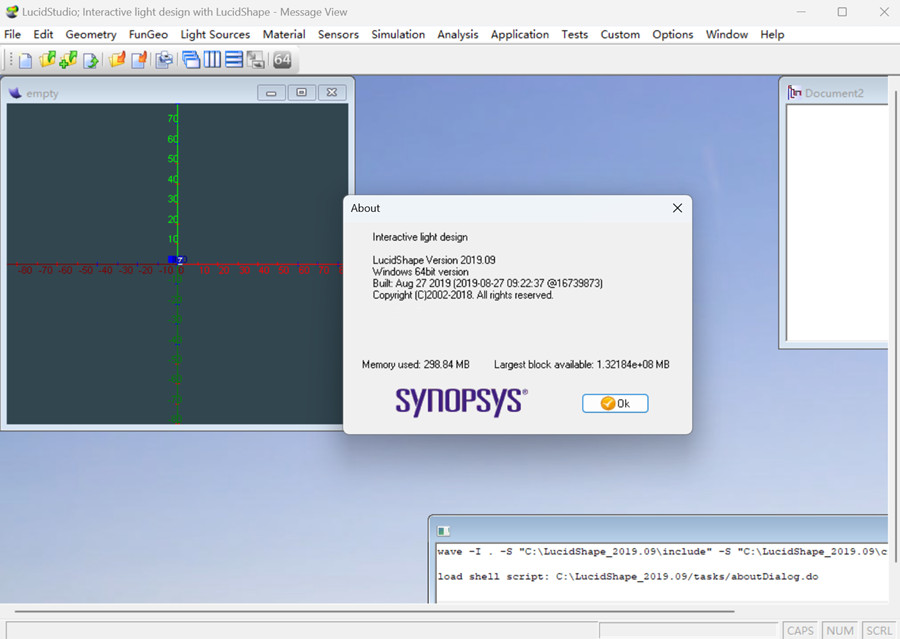
Task: Close the About dialog with X
Action: point(677,208)
